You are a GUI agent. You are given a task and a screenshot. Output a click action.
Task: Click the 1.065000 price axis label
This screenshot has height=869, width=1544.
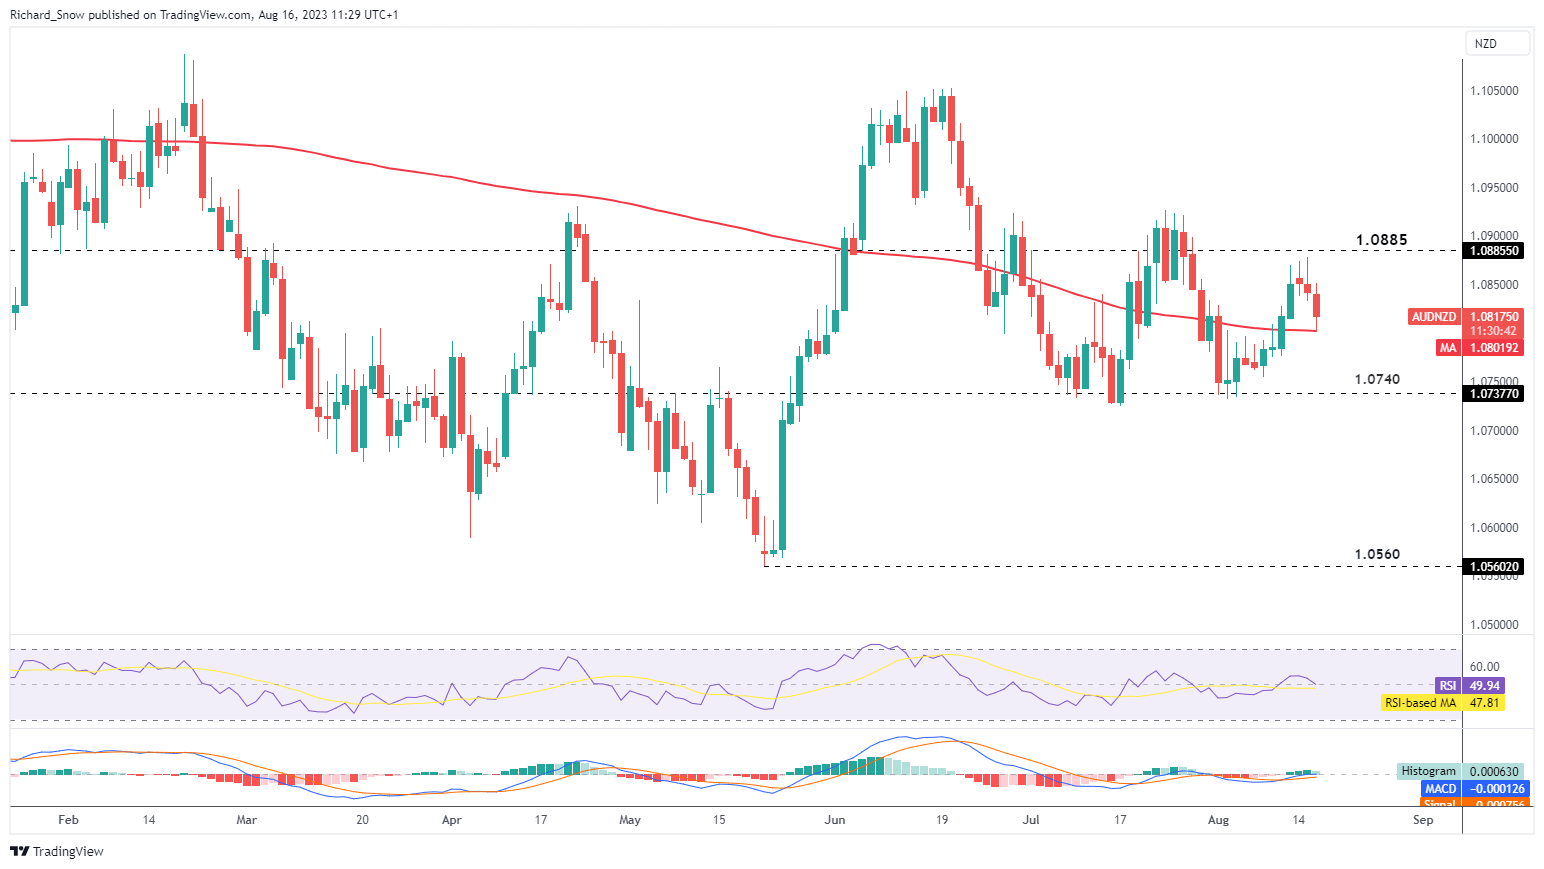[1494, 479]
